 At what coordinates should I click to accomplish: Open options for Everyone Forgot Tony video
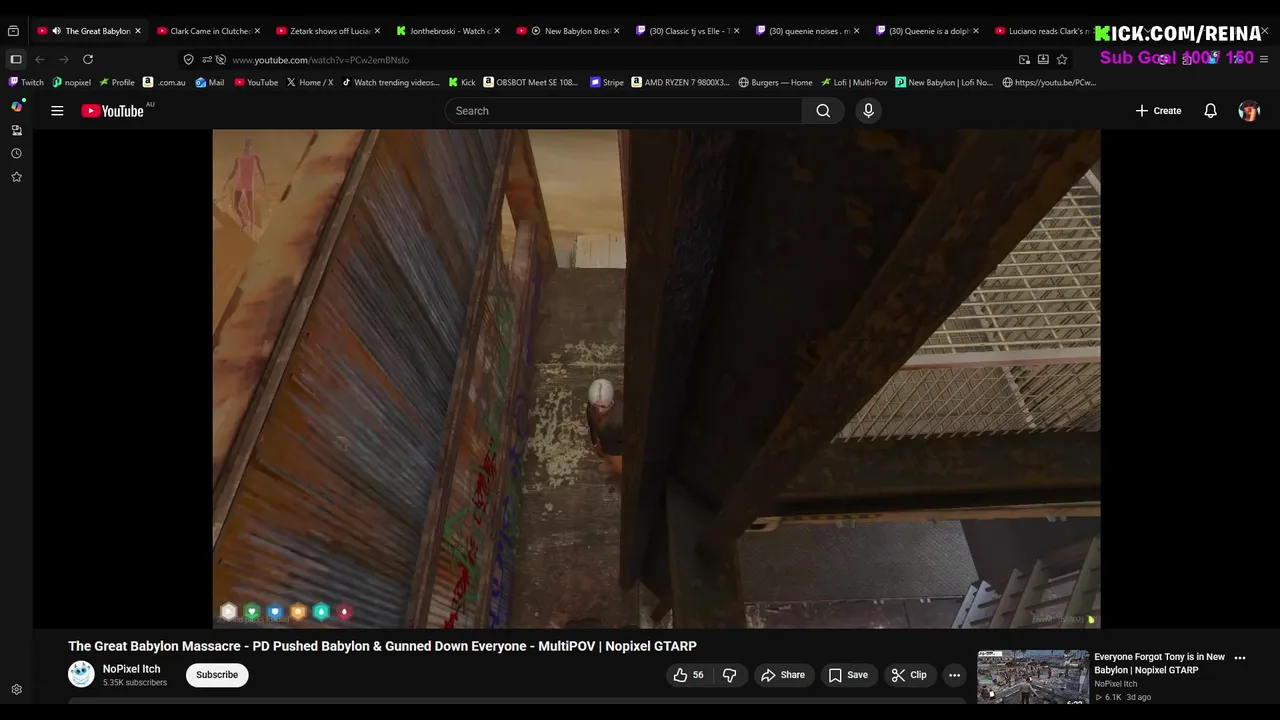(1240, 658)
